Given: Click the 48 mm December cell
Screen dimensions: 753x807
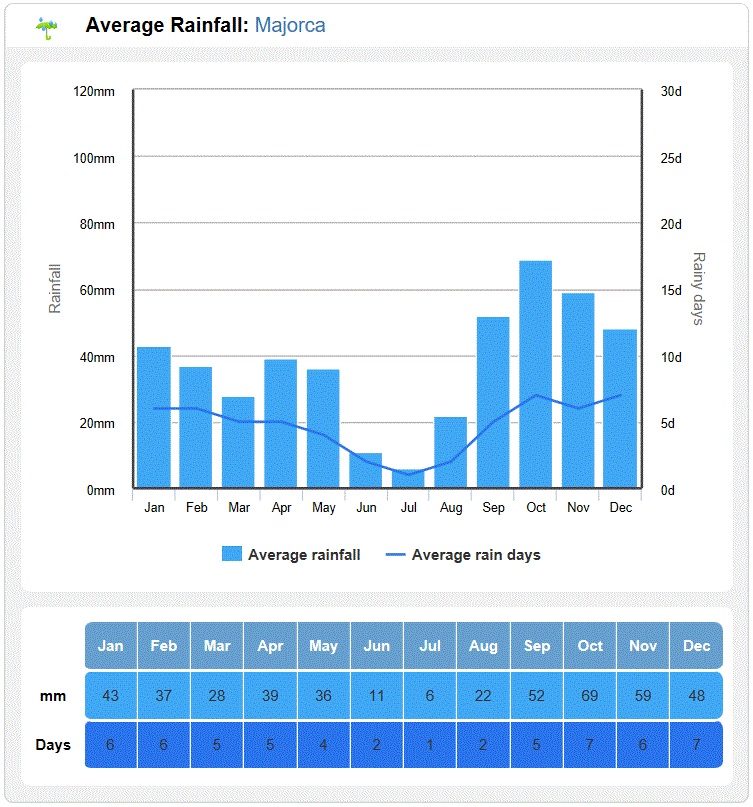Looking at the screenshot, I should [x=696, y=695].
